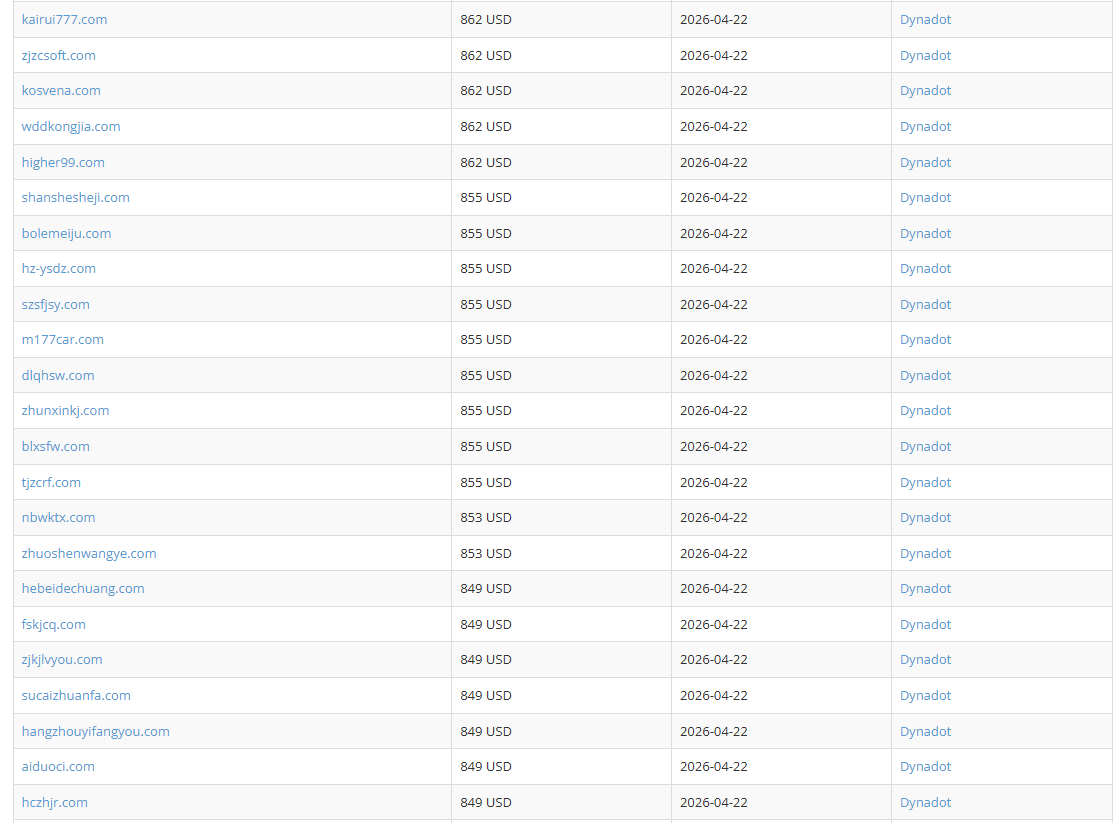Click Dynadot link in kosvena.com row
The width and height of the screenshot is (1114, 823).
tap(925, 91)
